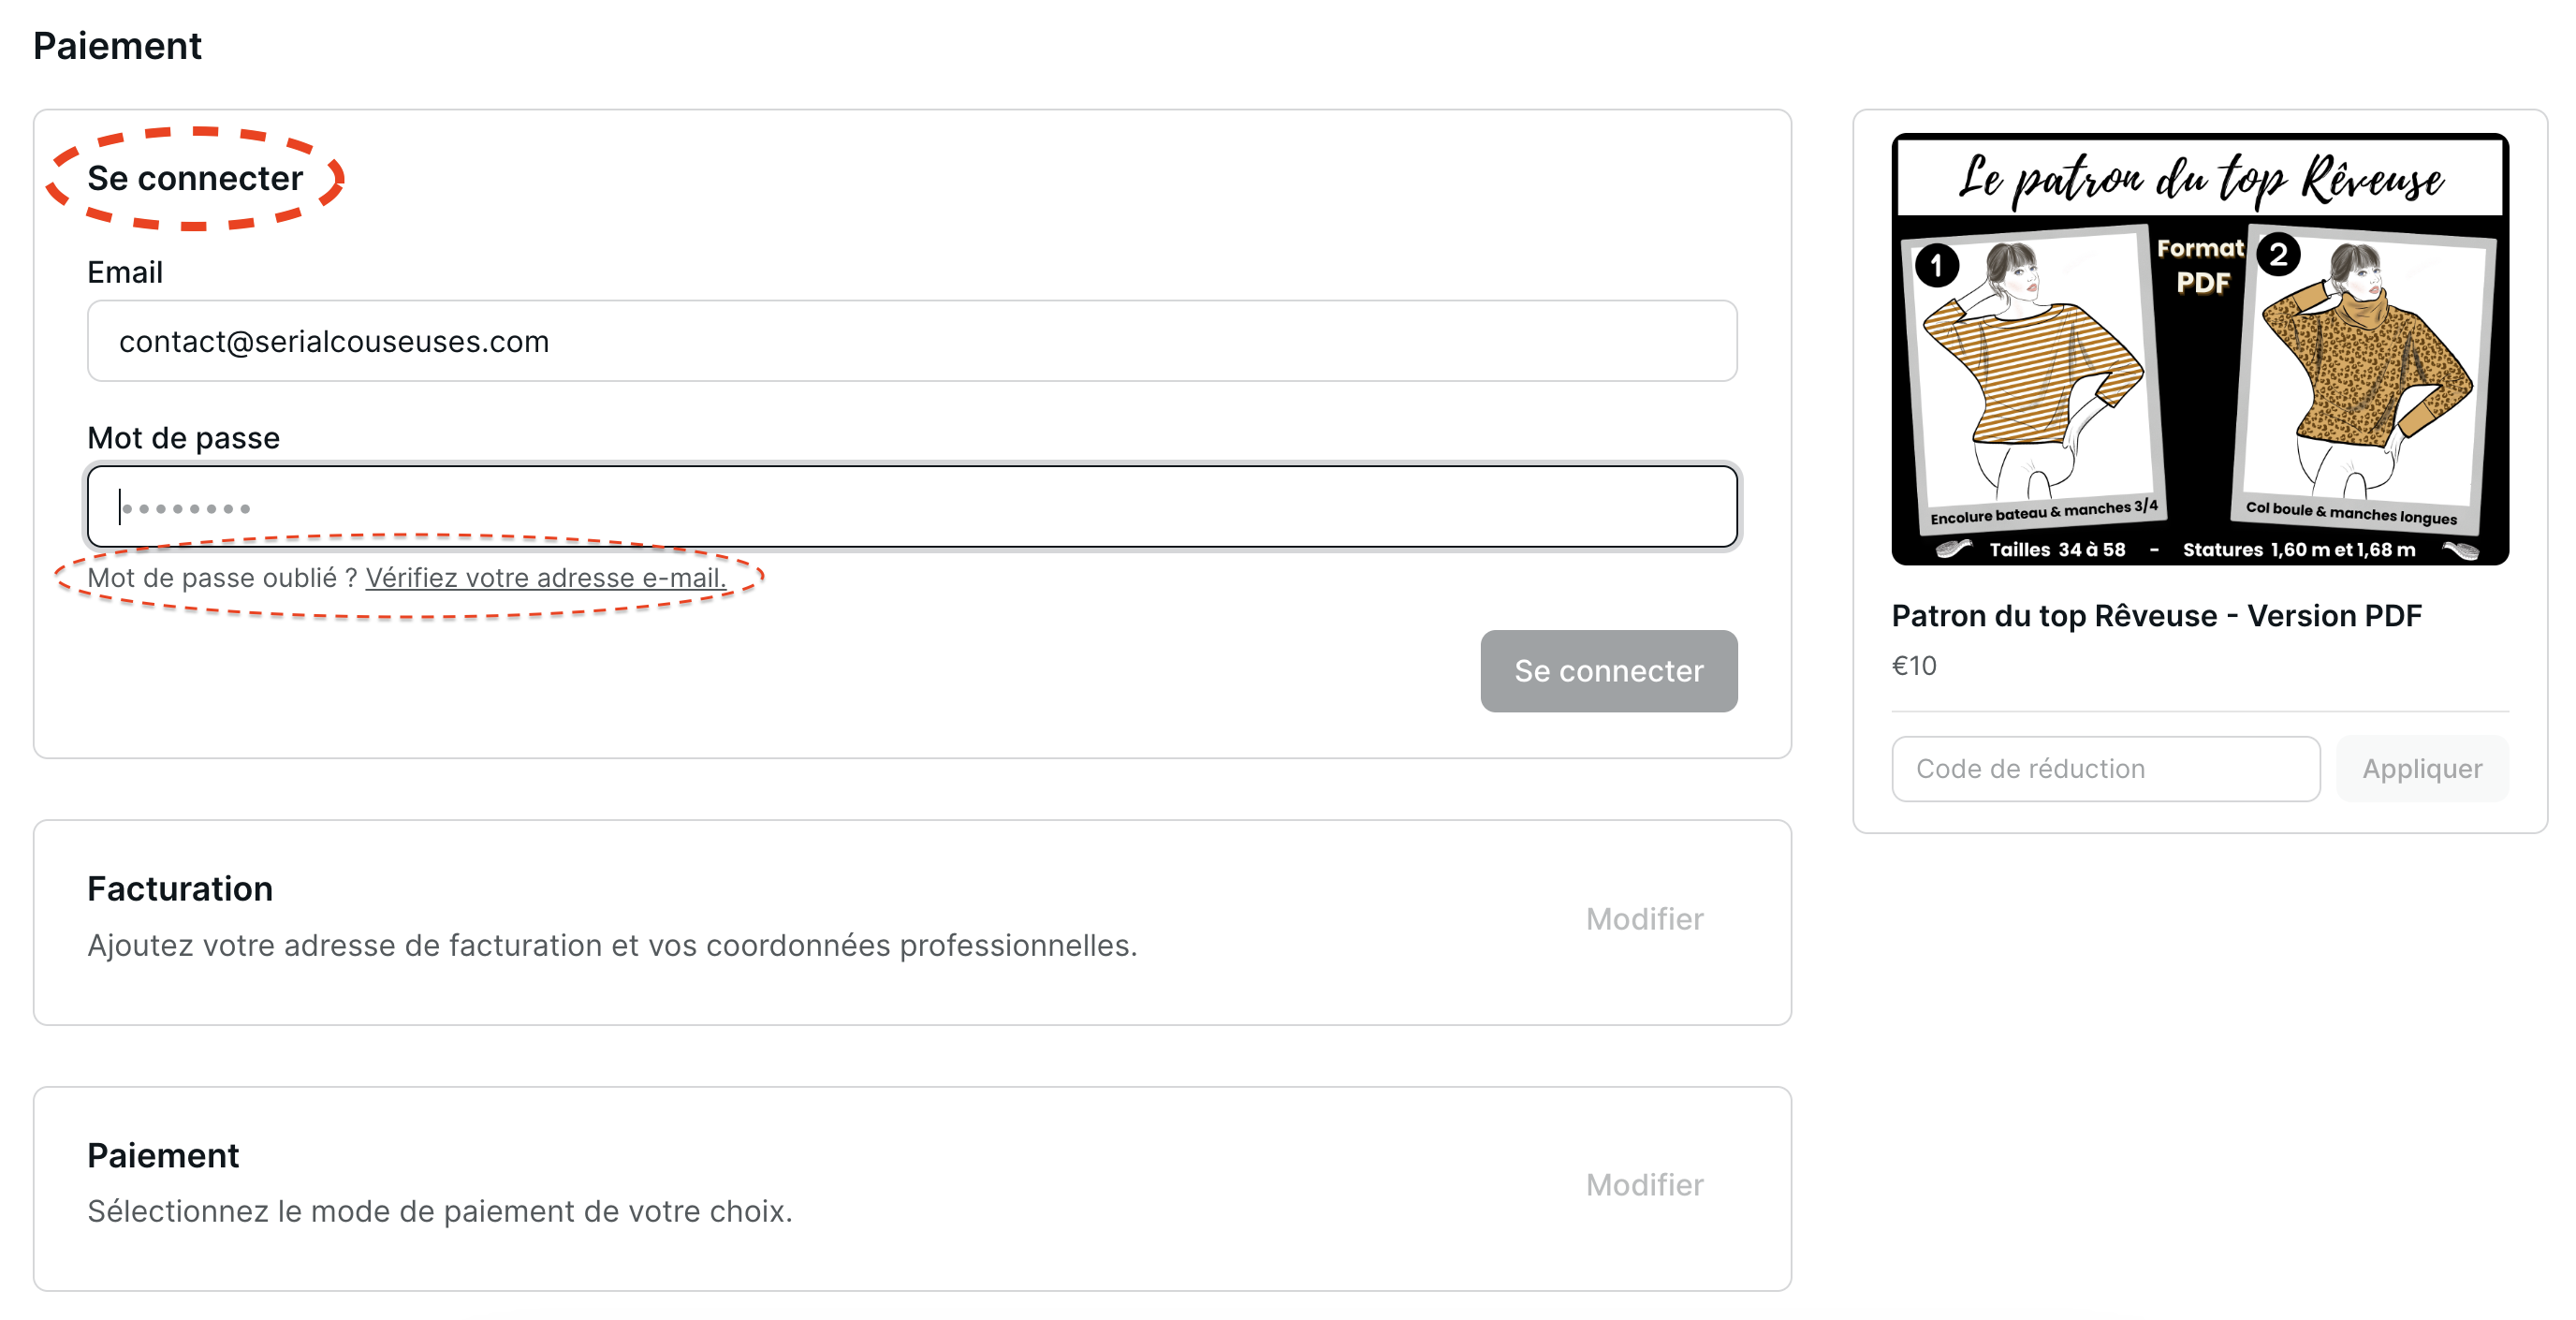Click the Email field label

tap(125, 272)
